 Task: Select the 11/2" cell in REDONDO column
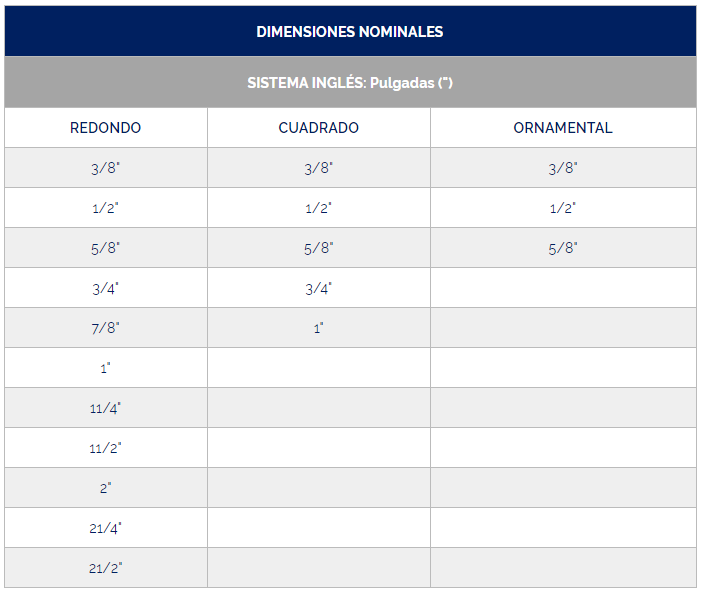point(105,448)
